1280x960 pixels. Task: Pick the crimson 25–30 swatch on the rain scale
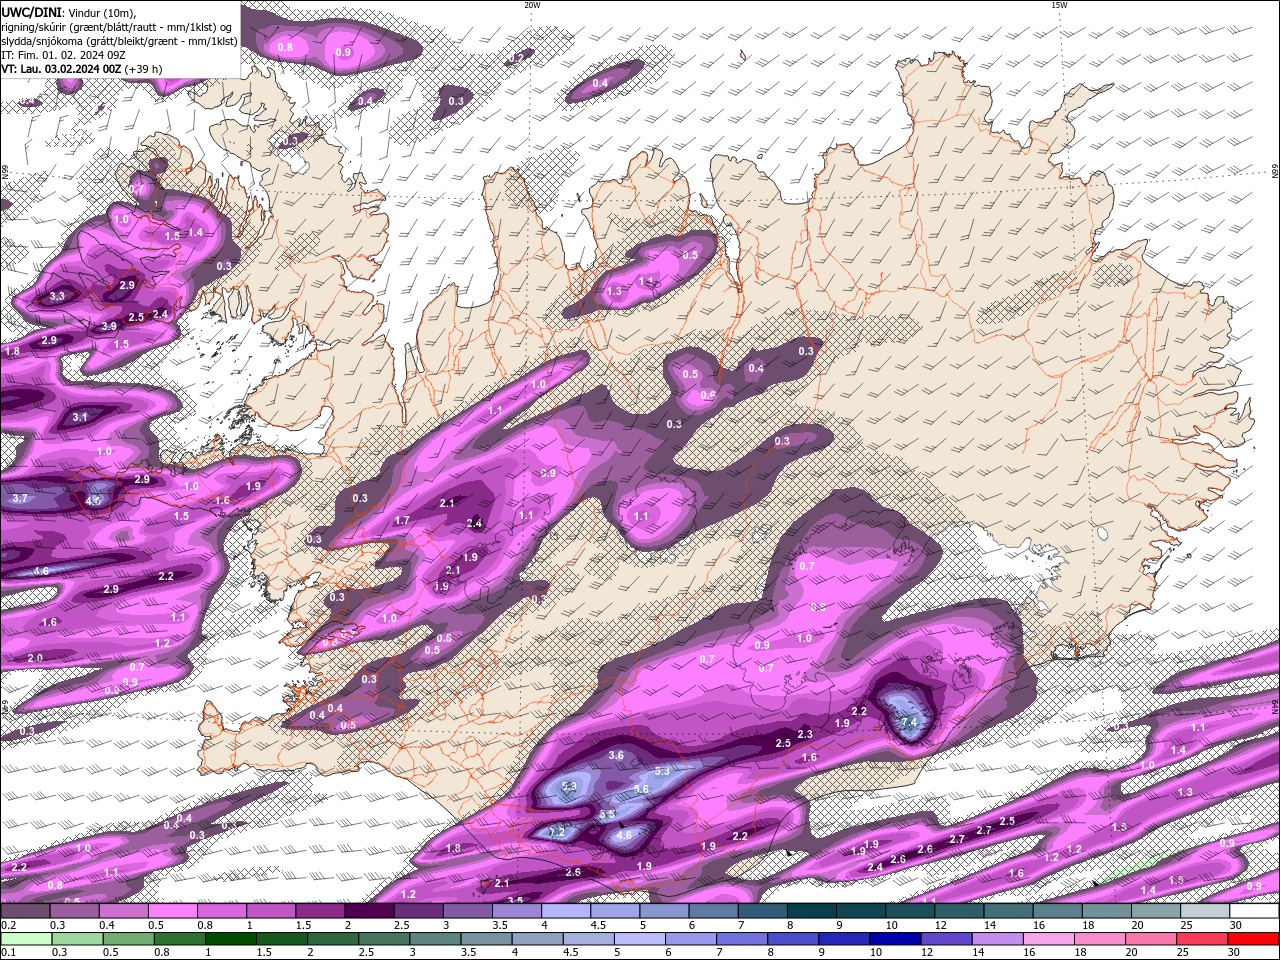(1201, 939)
